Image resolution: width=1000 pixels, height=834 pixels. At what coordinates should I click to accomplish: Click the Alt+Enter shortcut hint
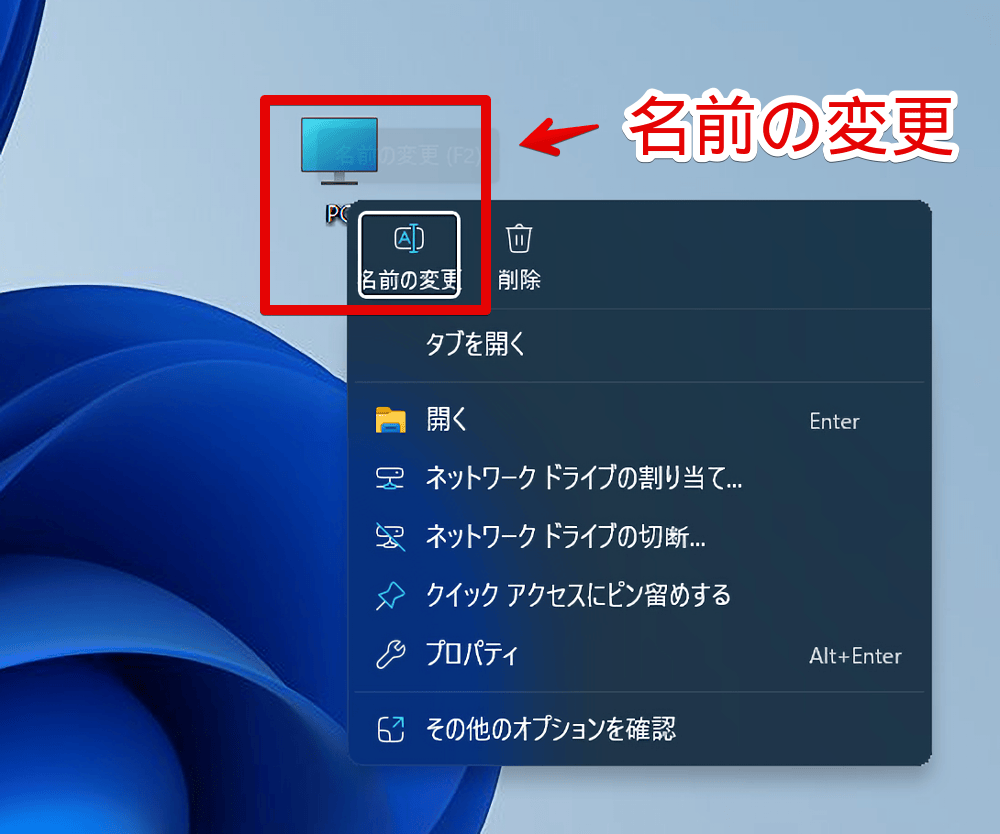tap(855, 657)
